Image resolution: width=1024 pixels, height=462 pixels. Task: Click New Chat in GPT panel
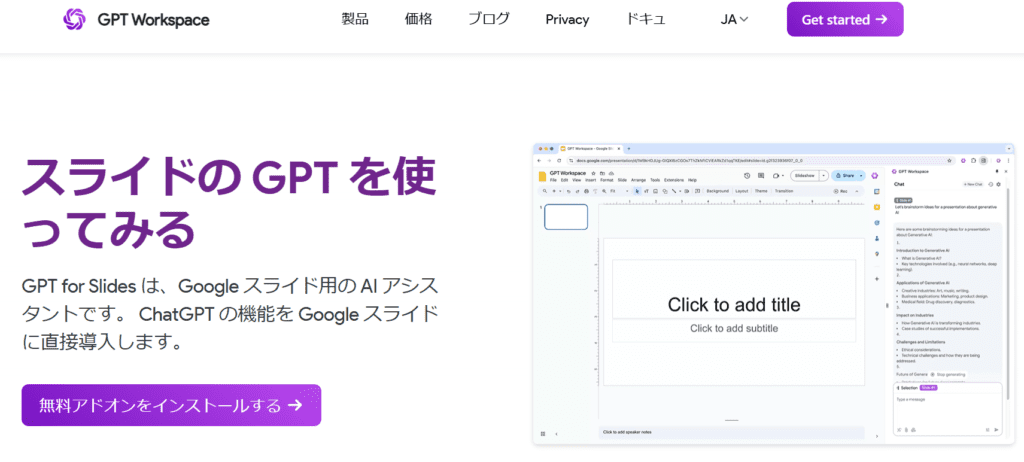[x=973, y=184]
